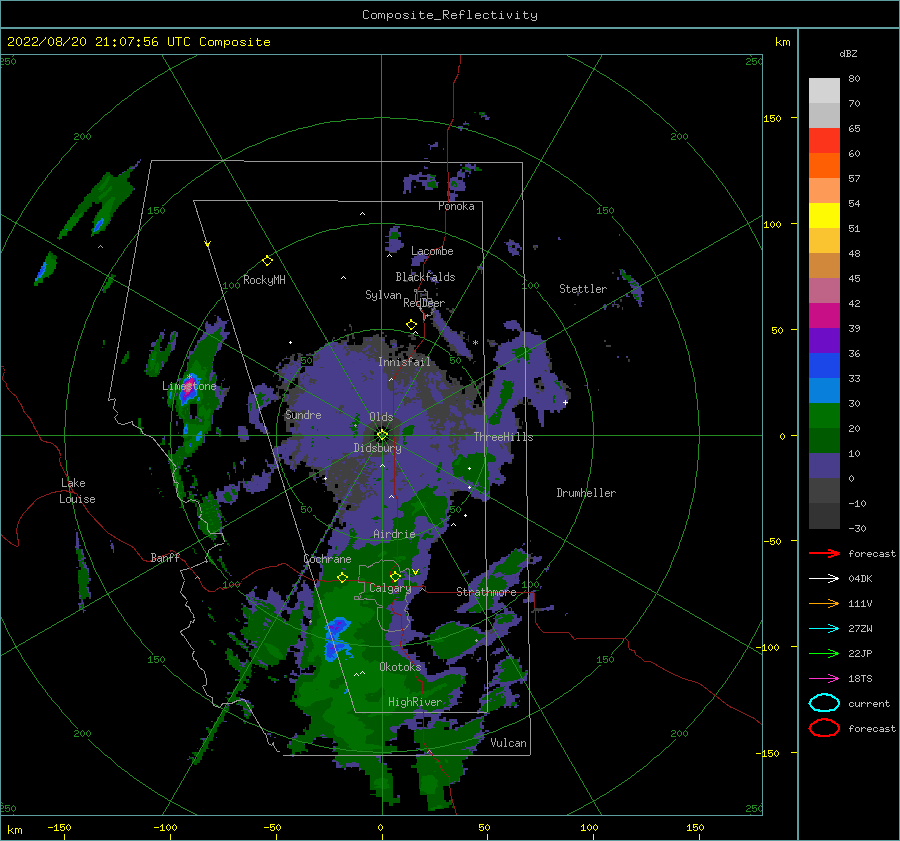Click the RockyMH label
The image size is (900, 841).
(264, 280)
